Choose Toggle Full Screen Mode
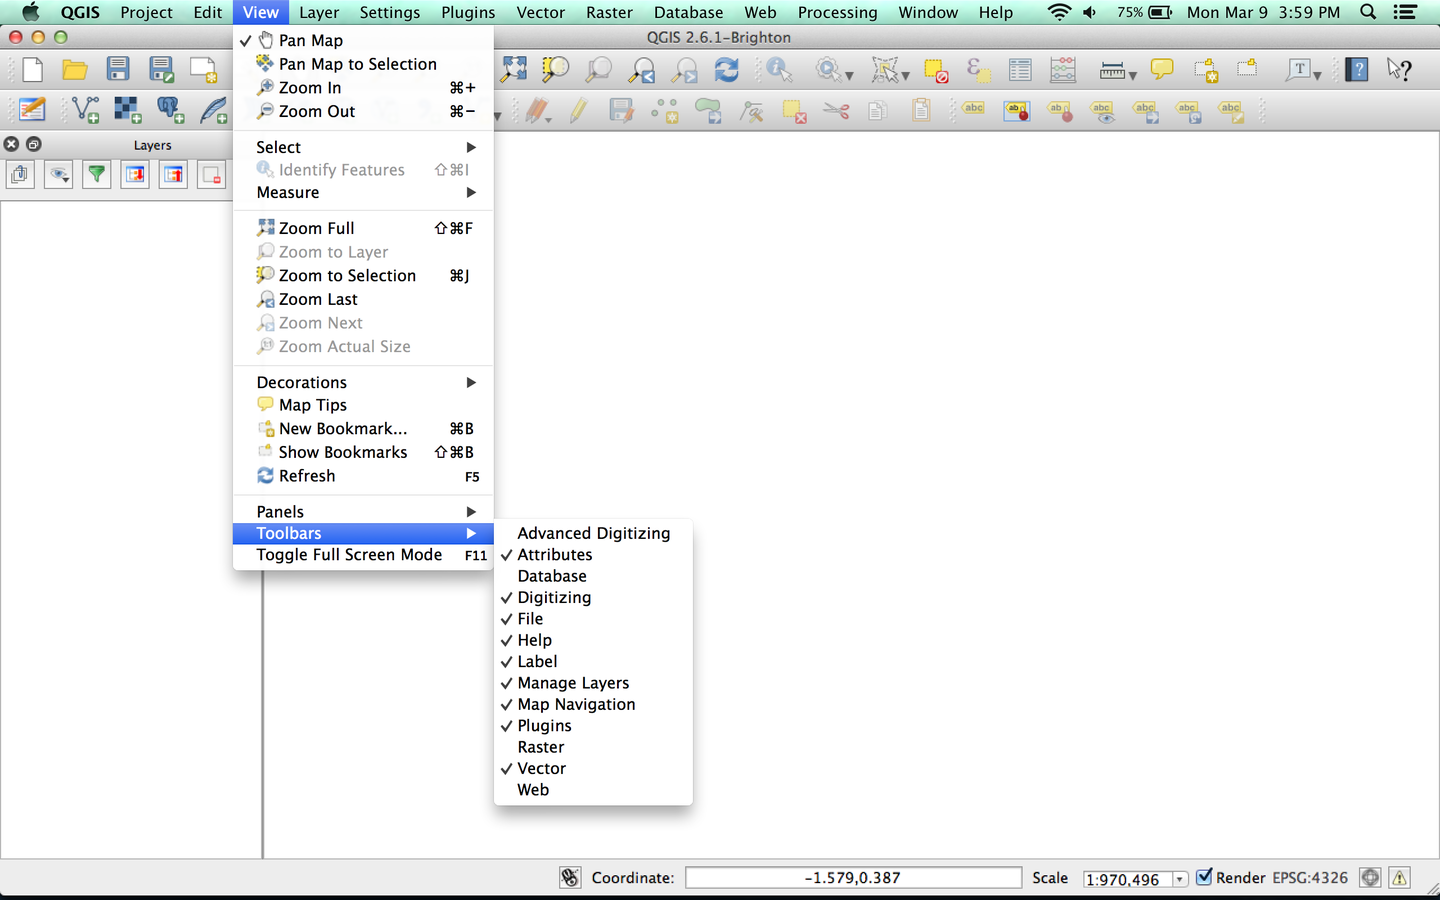This screenshot has width=1440, height=900. [x=363, y=555]
